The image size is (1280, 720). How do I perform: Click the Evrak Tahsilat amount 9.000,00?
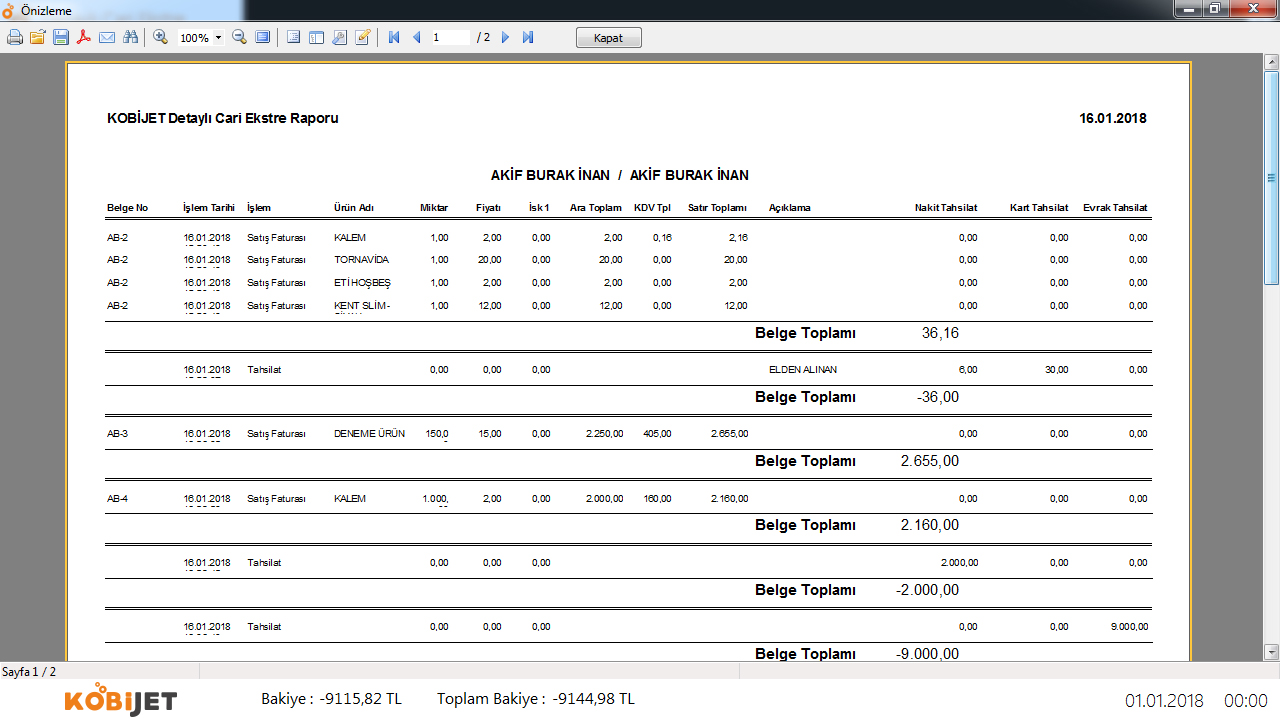tap(1129, 627)
